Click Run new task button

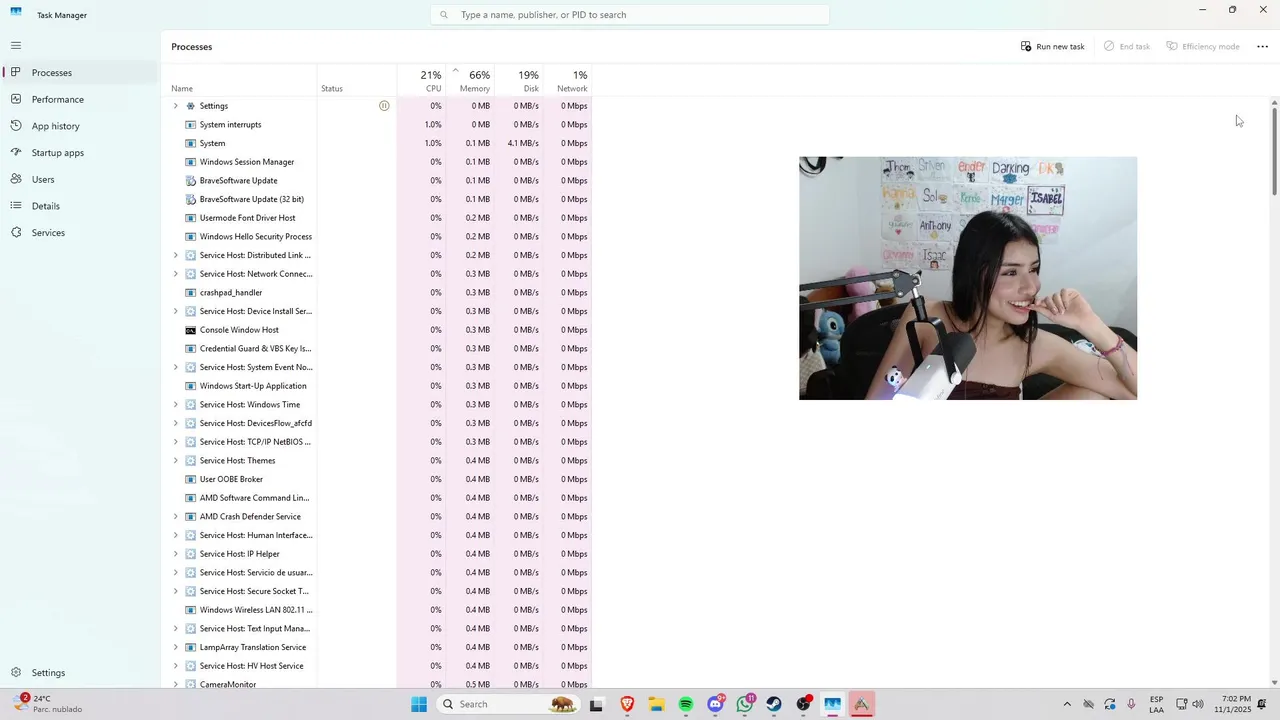tap(1052, 47)
